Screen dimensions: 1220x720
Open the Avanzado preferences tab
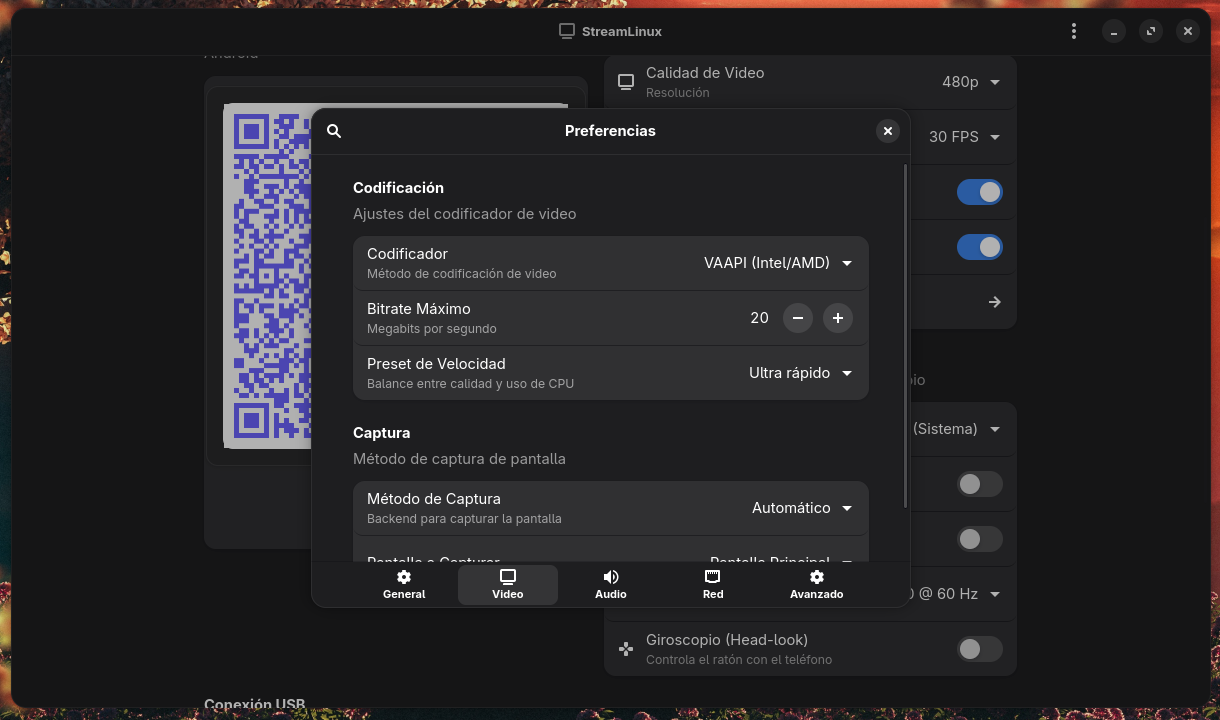(817, 585)
